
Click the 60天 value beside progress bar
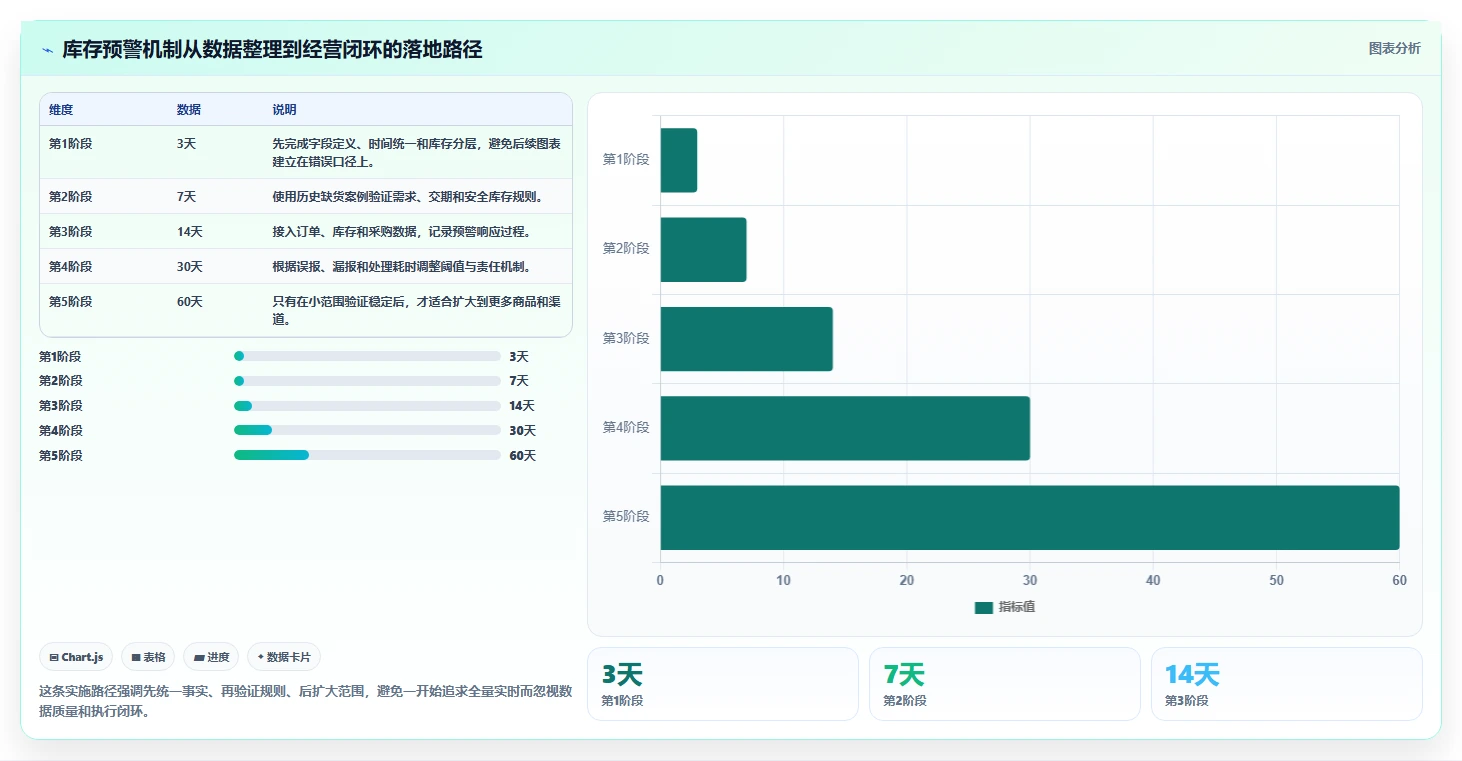click(x=522, y=456)
